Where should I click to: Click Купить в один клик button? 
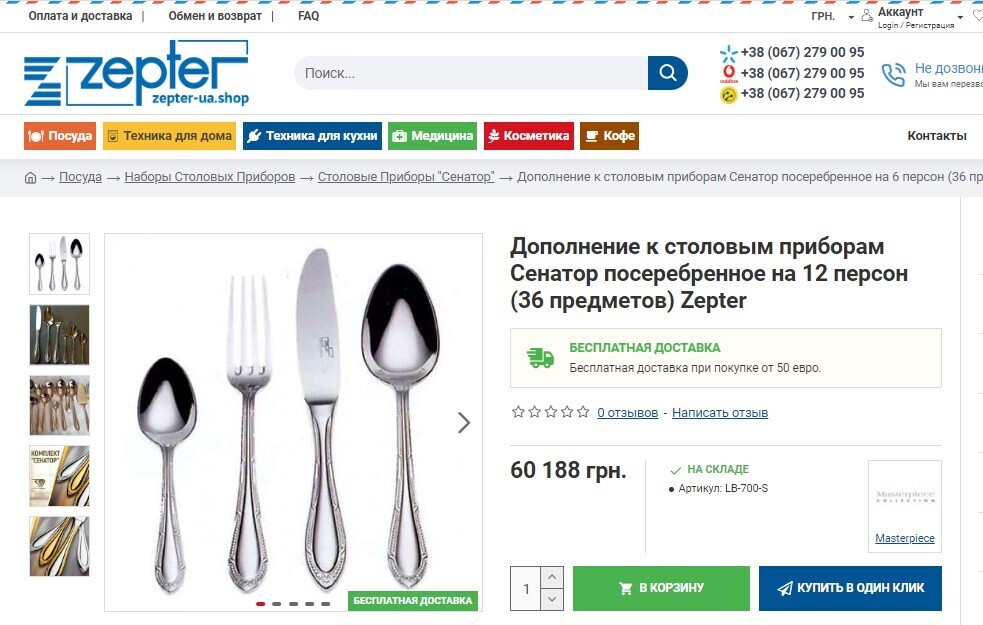click(850, 588)
